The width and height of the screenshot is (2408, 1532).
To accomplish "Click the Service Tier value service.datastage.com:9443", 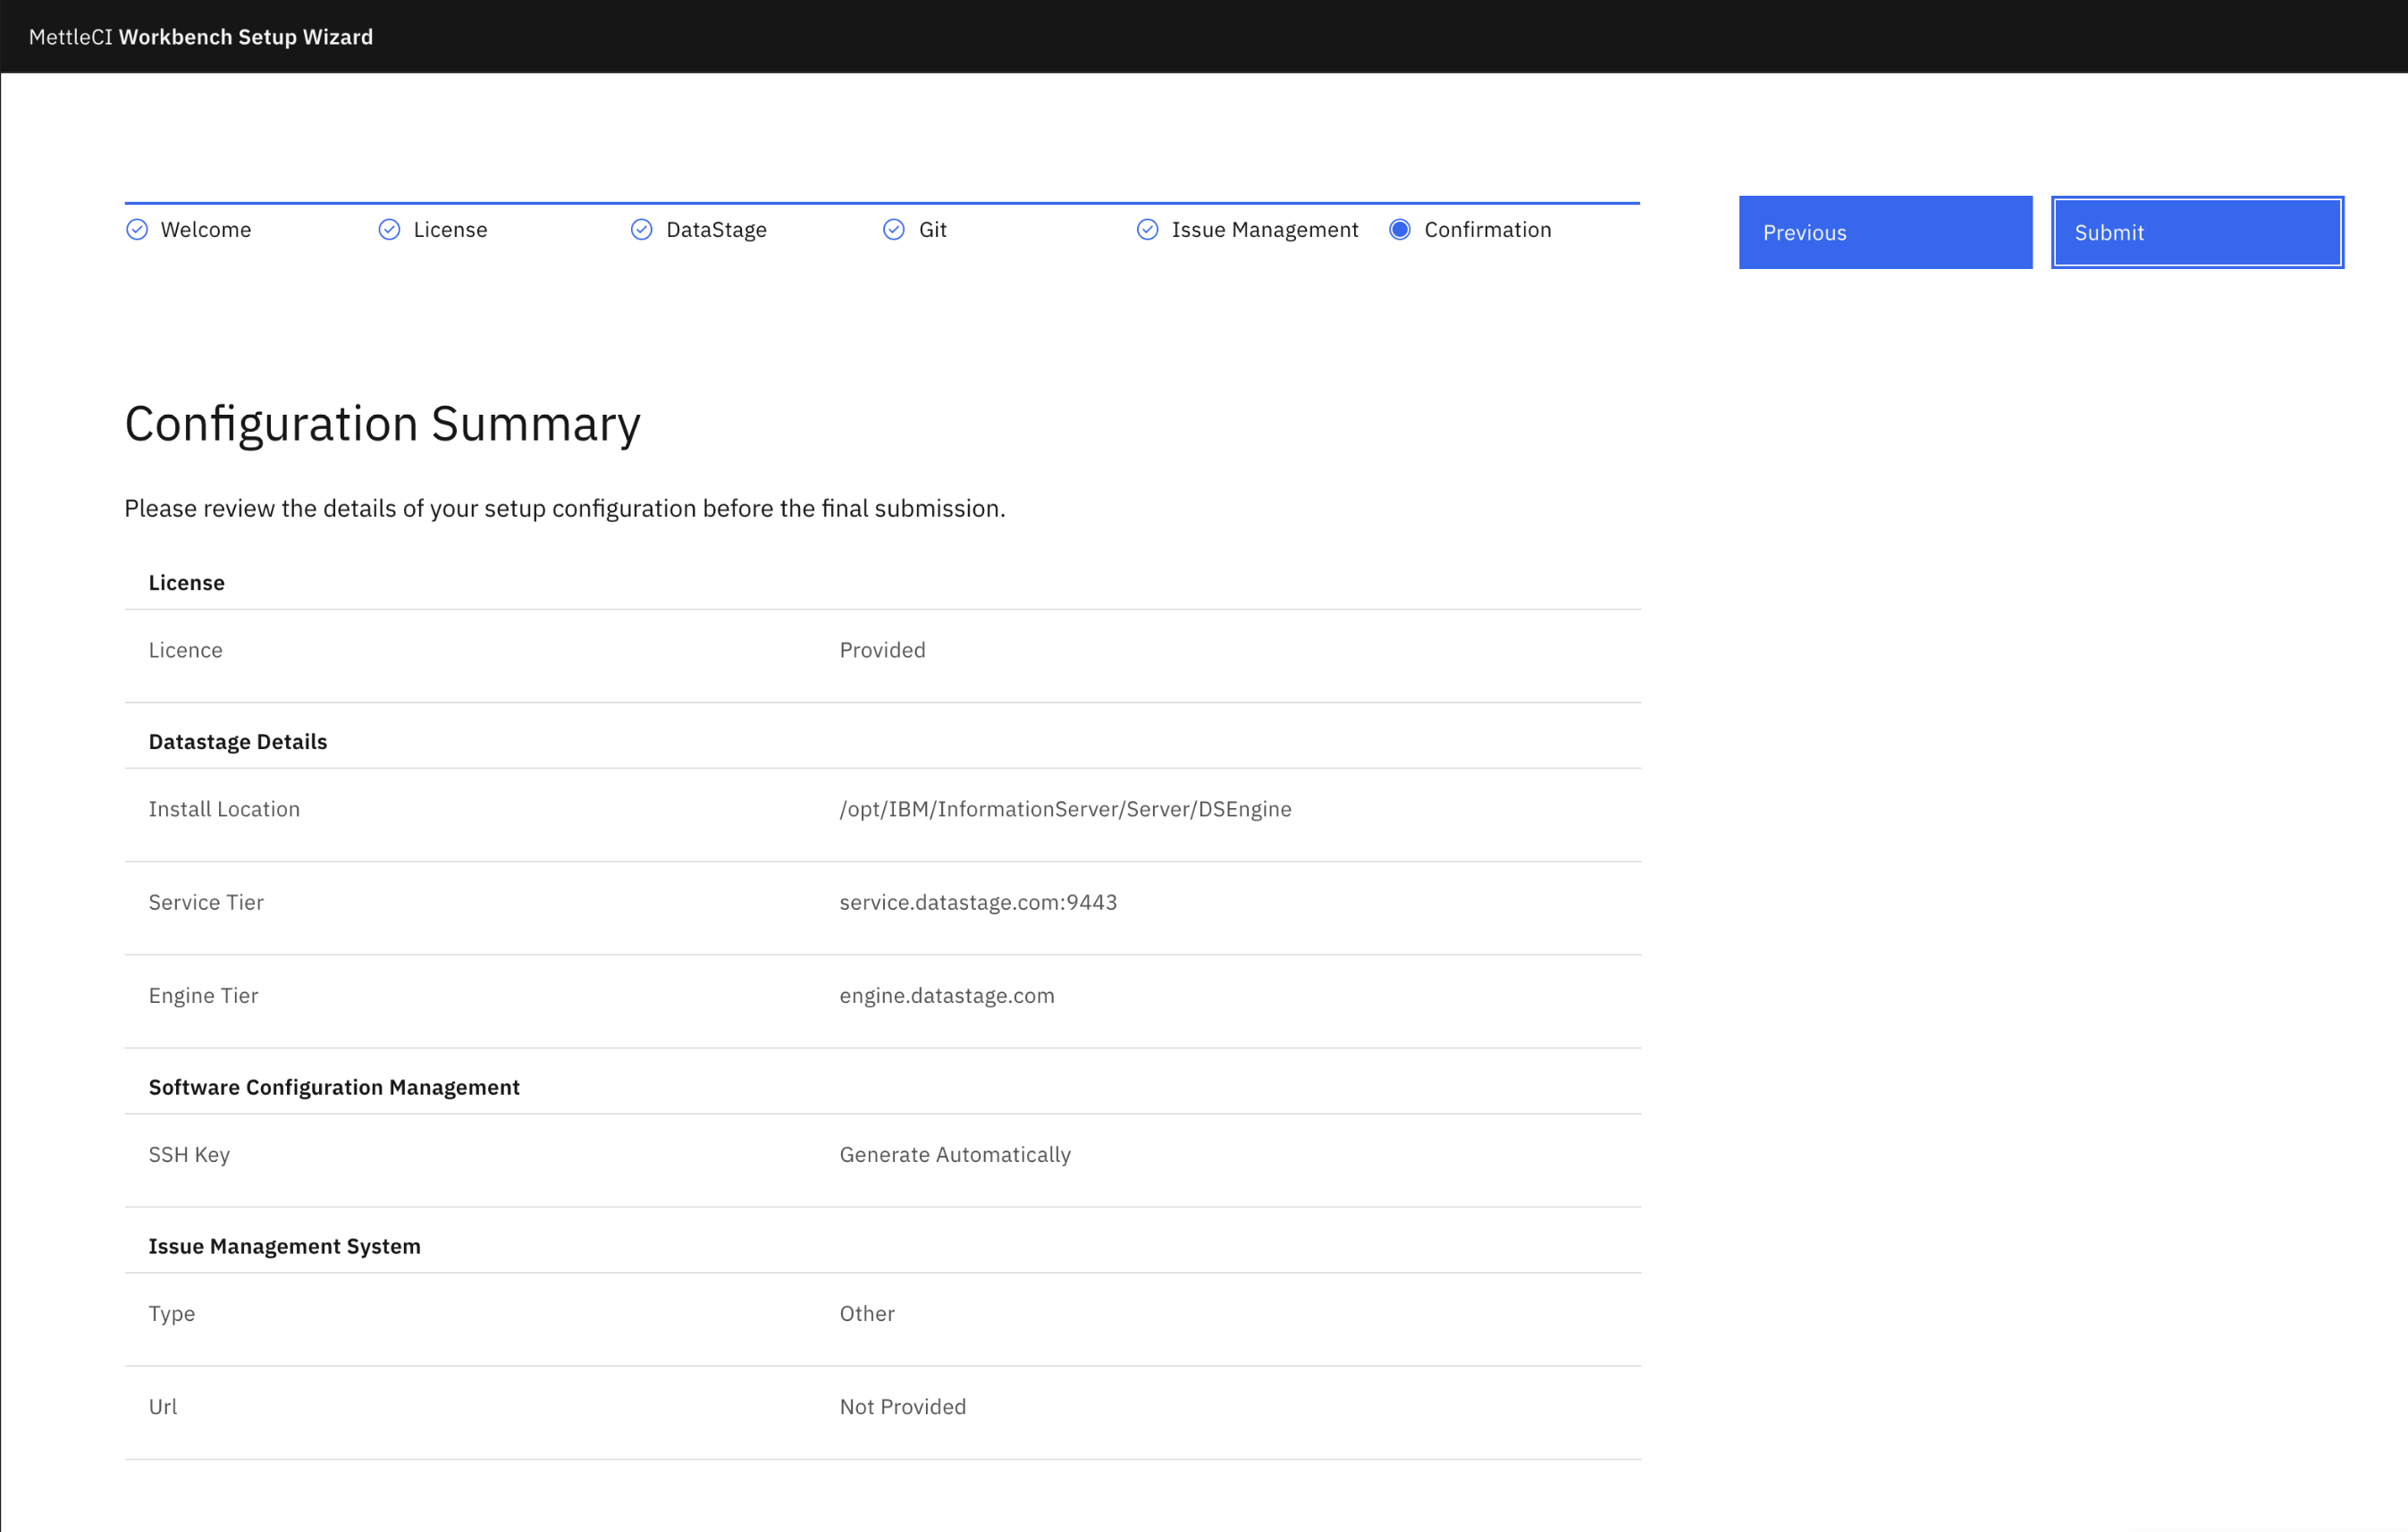I will pos(978,902).
